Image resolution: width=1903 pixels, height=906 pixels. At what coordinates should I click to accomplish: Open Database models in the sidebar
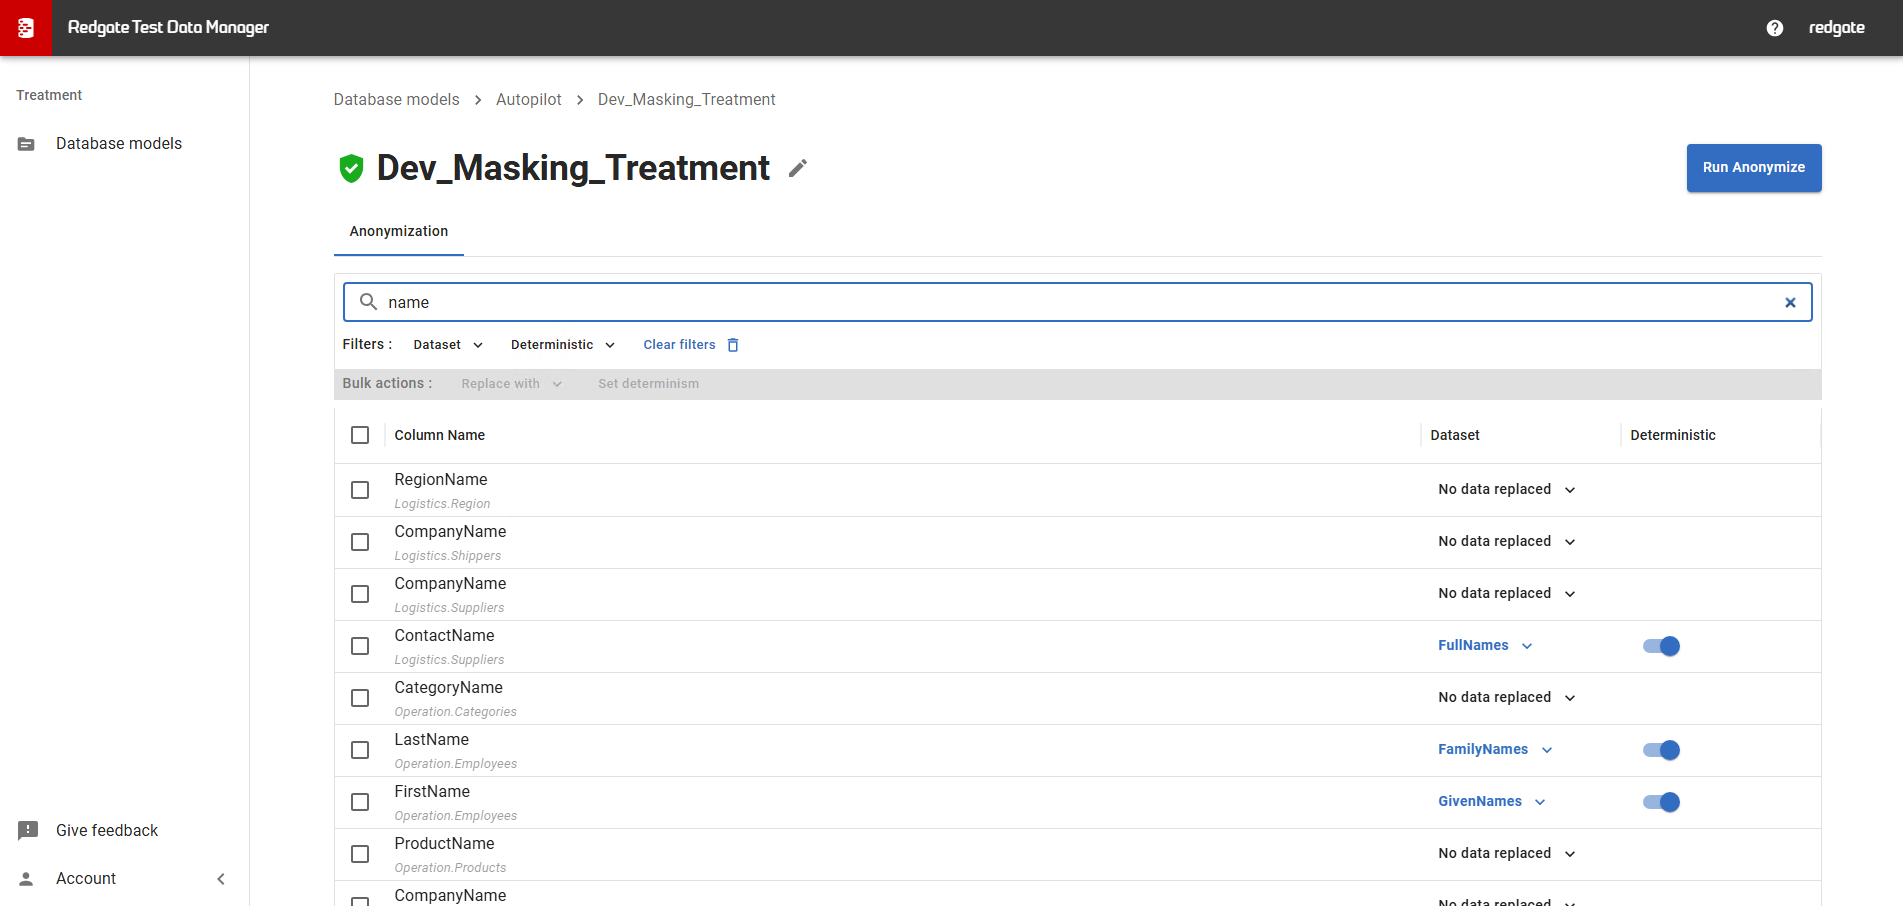tap(118, 144)
